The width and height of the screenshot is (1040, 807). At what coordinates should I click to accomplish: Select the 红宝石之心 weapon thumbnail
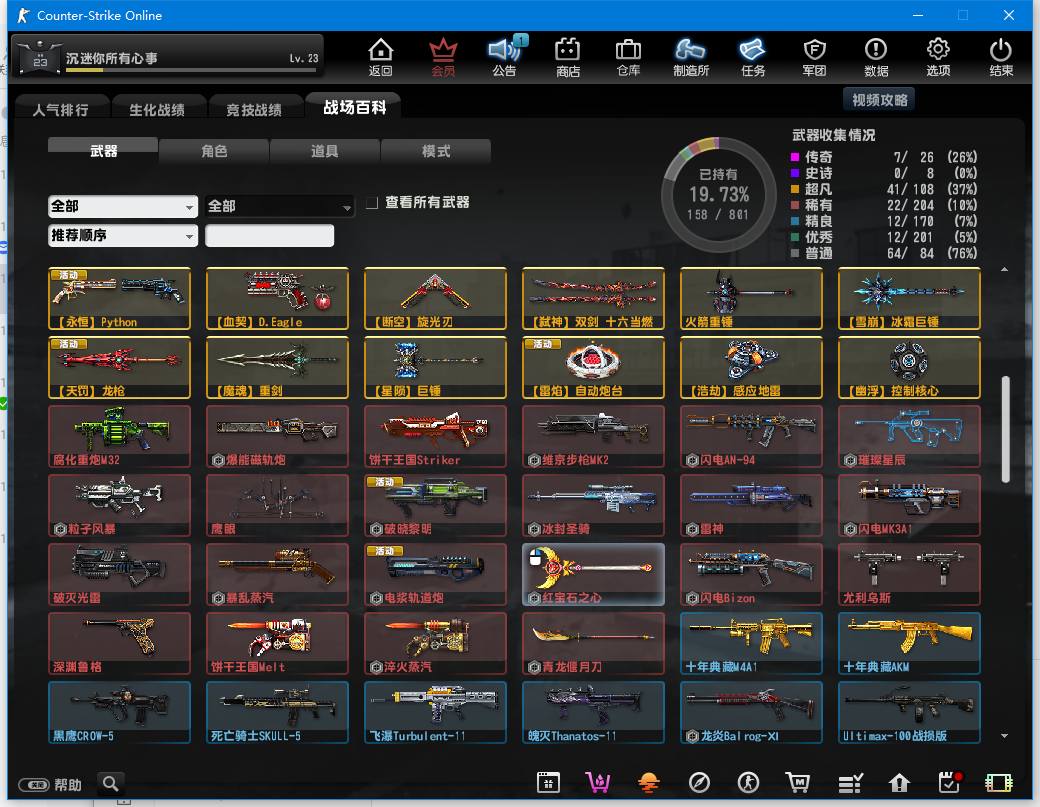pyautogui.click(x=593, y=574)
